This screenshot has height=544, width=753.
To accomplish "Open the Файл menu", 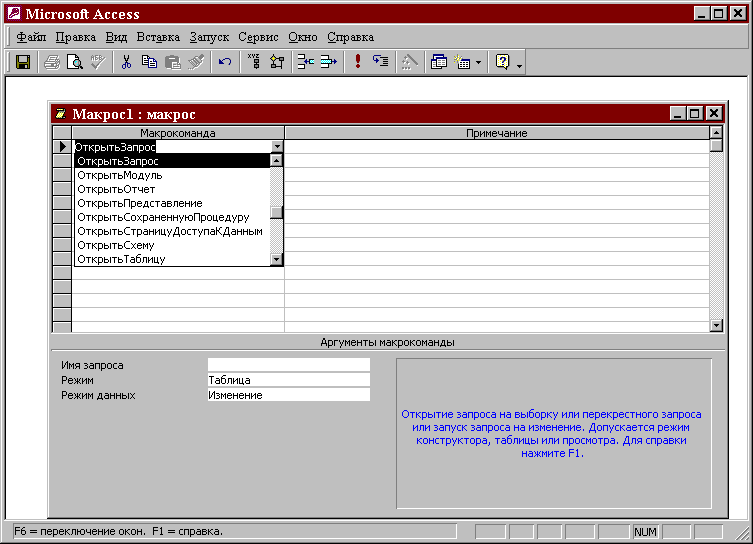I will tap(31, 37).
